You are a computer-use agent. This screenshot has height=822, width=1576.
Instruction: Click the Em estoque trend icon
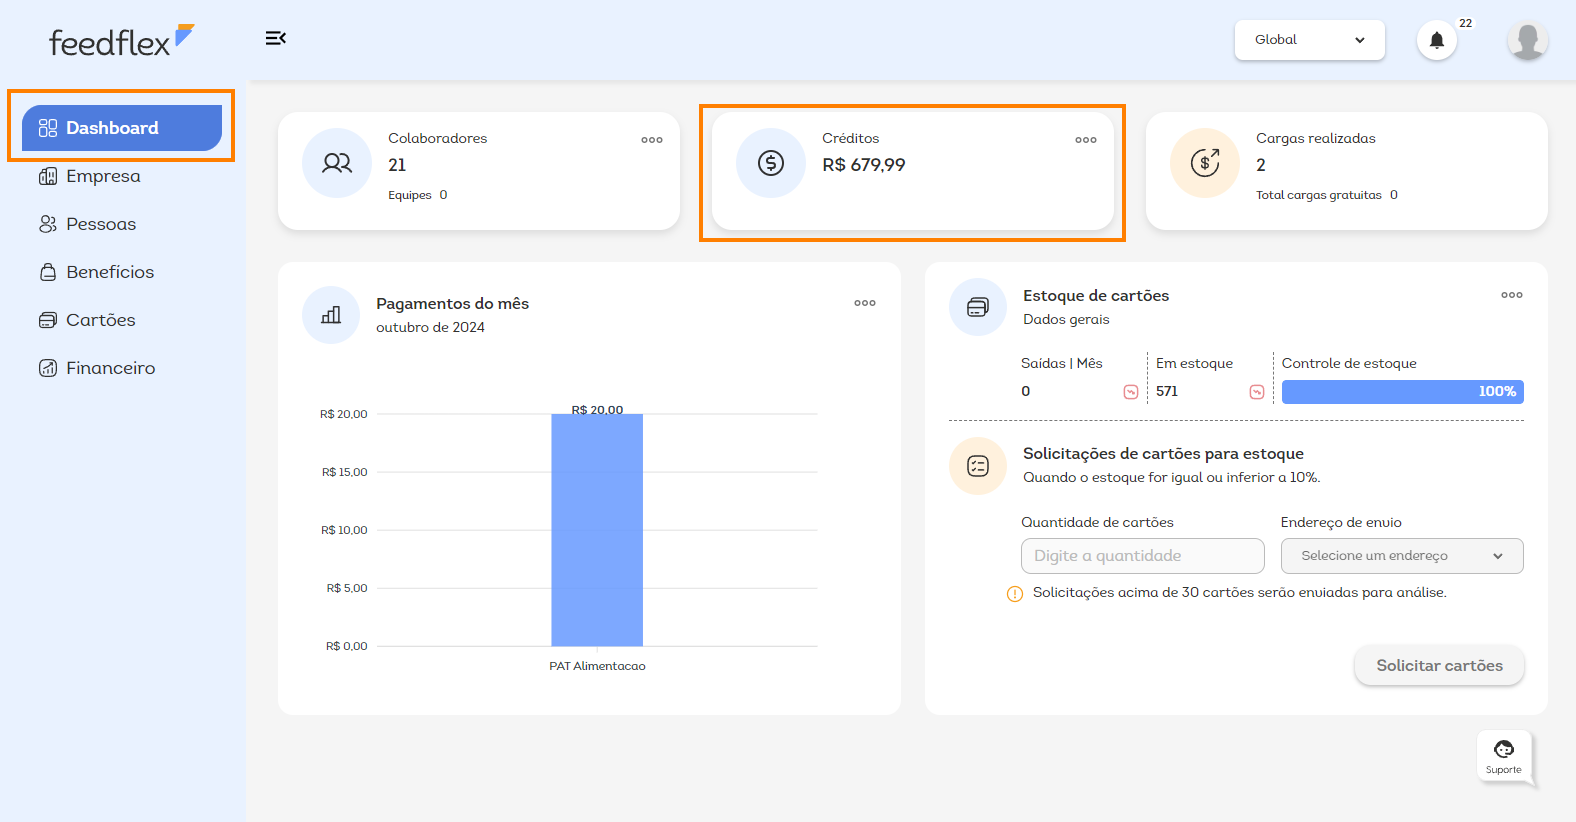[1256, 392]
